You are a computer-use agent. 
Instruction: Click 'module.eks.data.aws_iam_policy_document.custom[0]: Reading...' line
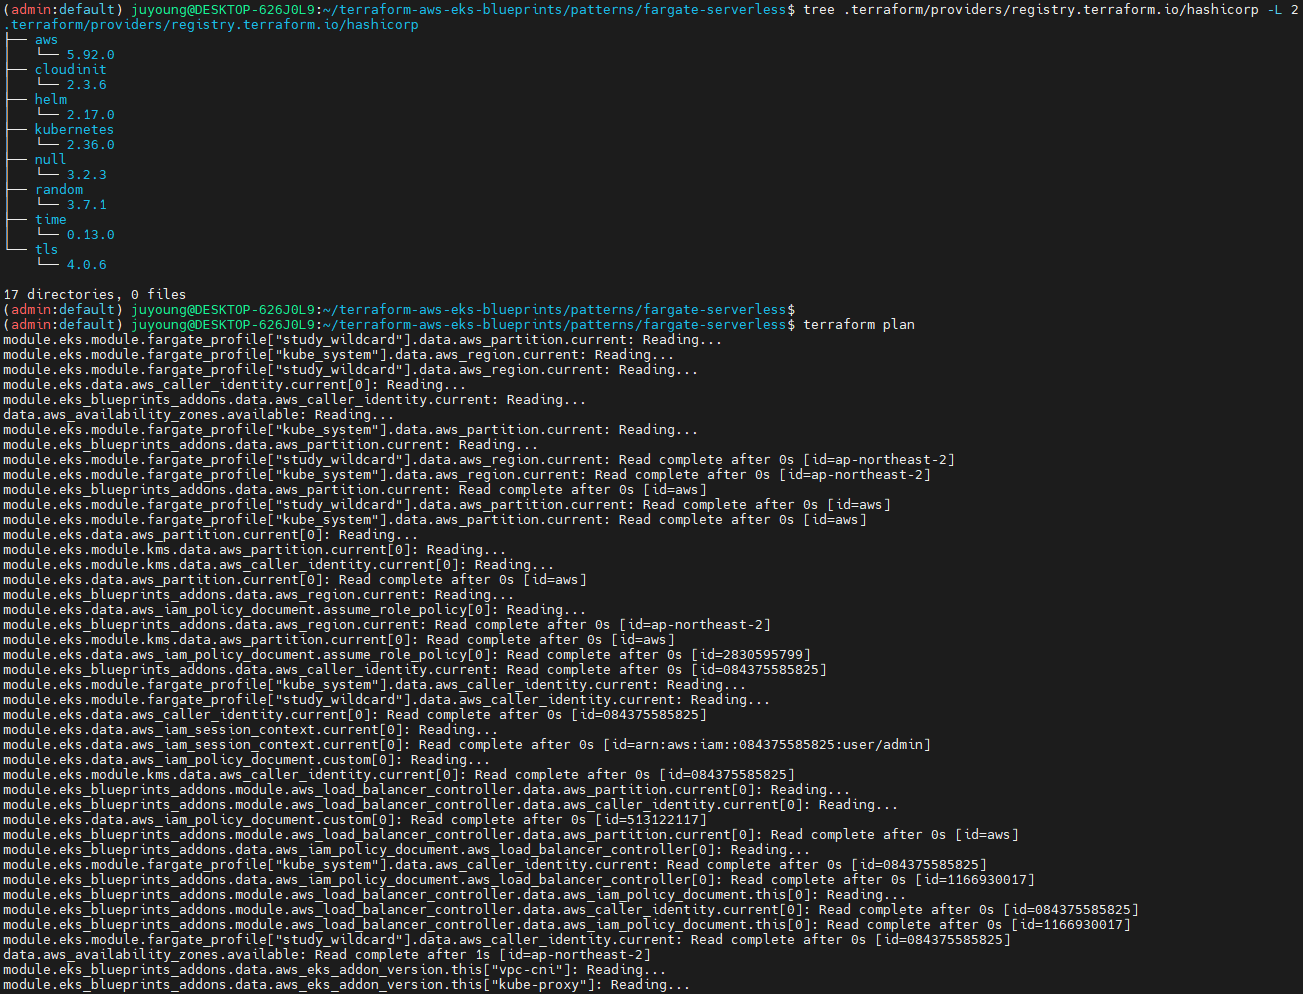(x=247, y=760)
